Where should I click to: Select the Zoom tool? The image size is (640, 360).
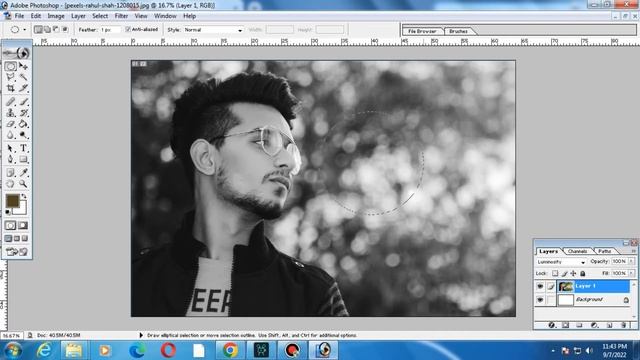click(23, 184)
